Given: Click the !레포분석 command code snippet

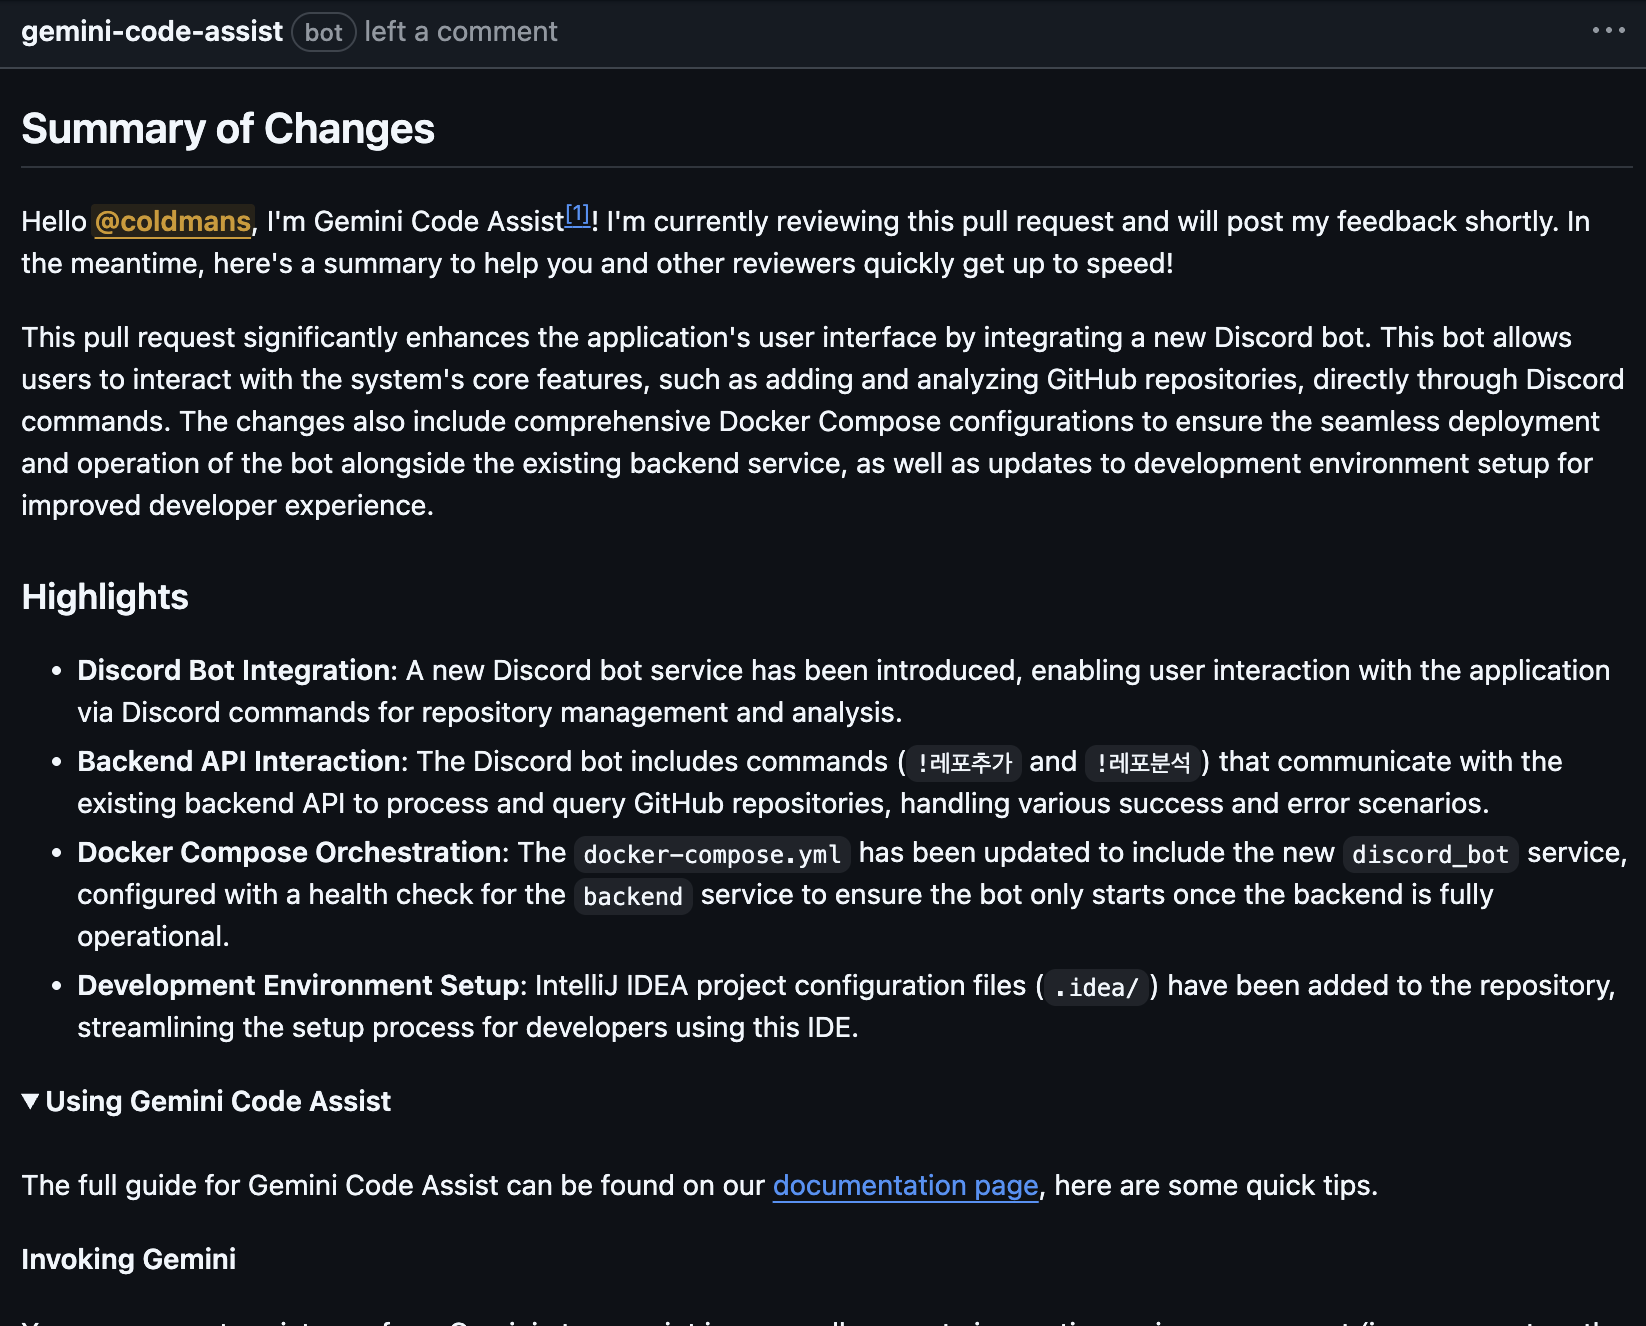Looking at the screenshot, I should point(1143,763).
